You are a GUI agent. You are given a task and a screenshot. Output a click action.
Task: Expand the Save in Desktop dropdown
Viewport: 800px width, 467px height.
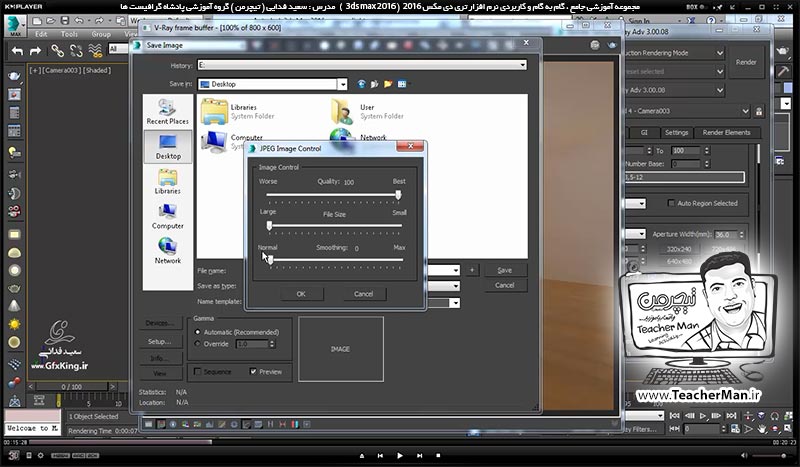342,84
